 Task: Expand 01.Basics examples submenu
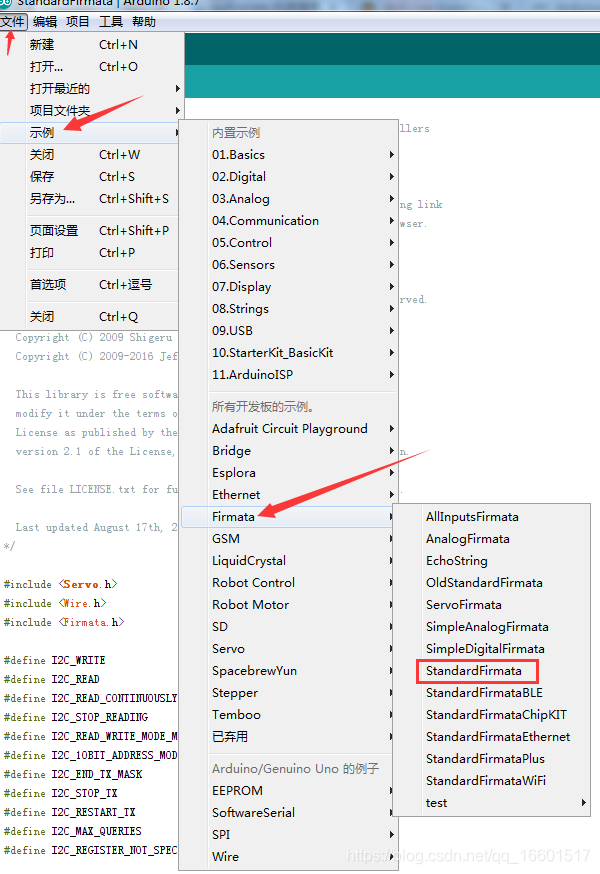[x=290, y=154]
